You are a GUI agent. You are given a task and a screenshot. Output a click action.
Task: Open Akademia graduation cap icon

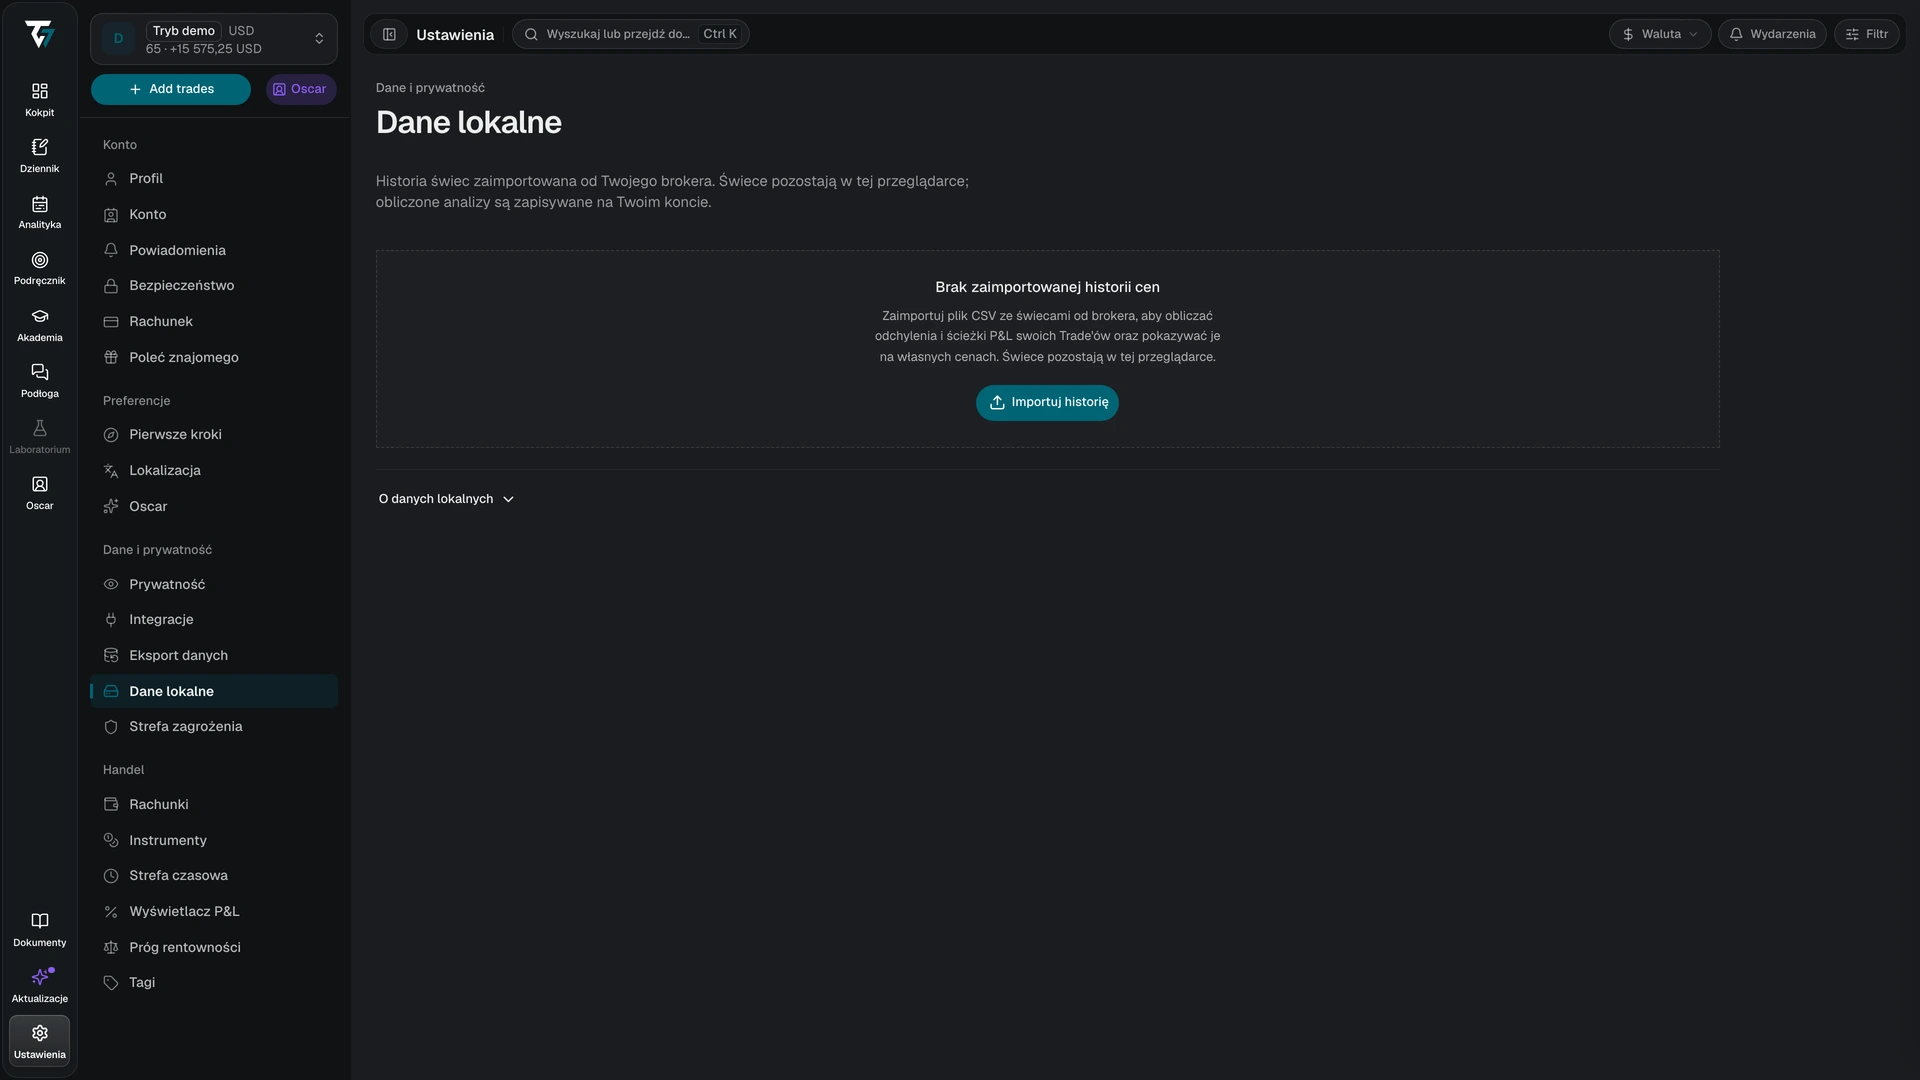click(x=40, y=325)
